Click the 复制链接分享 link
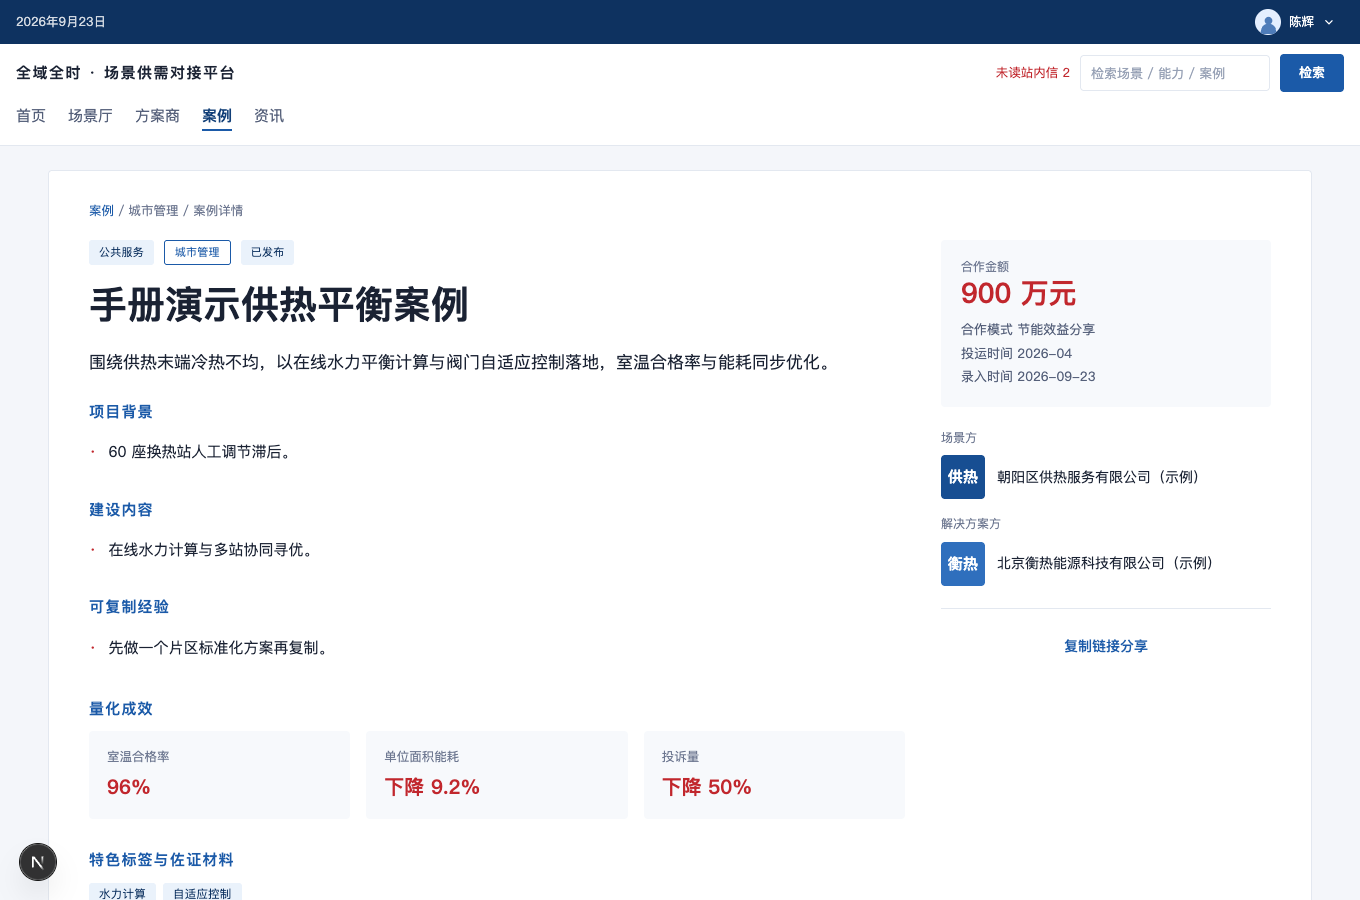This screenshot has width=1360, height=900. click(x=1106, y=647)
